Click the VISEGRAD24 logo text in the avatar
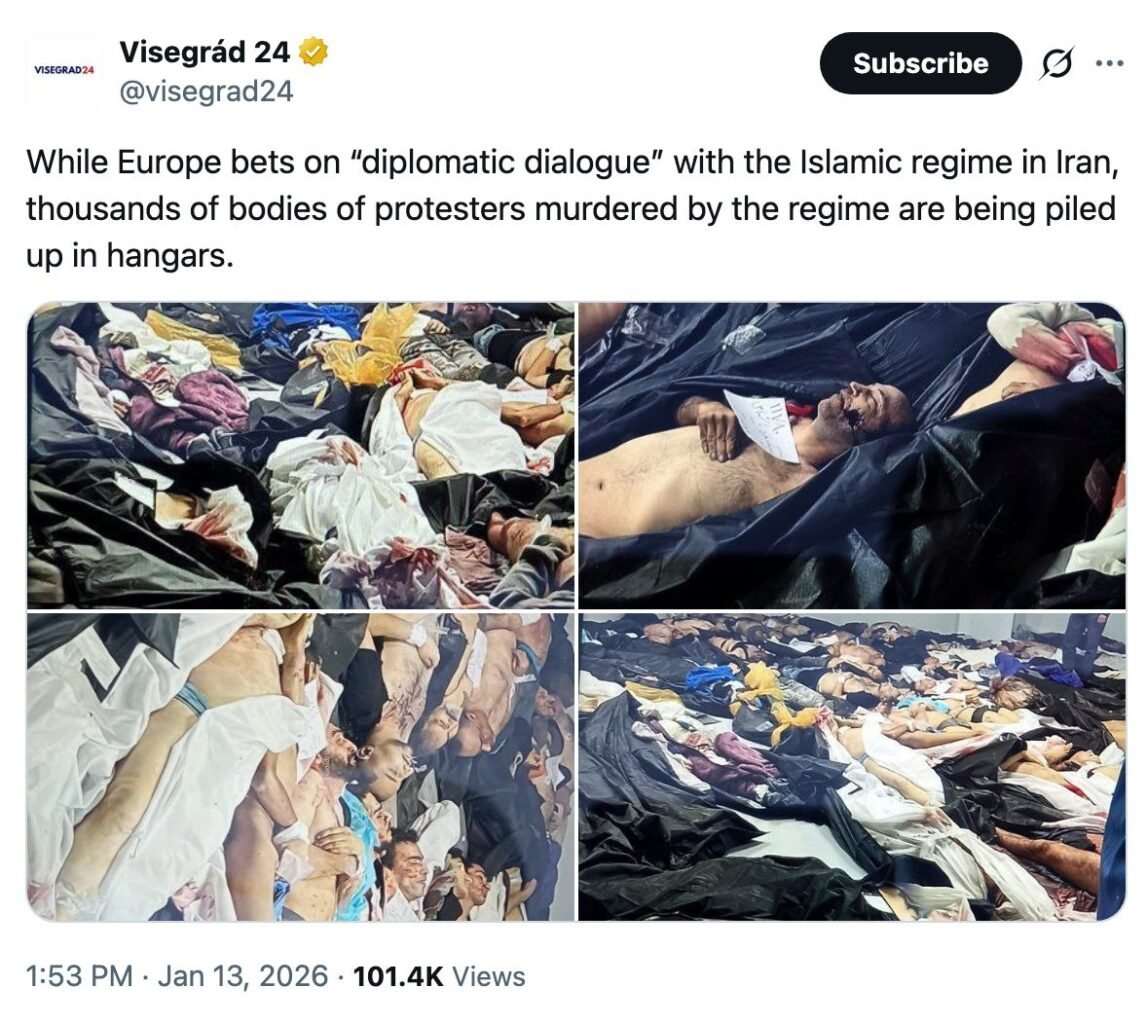The height and width of the screenshot is (1024, 1147). (x=64, y=69)
